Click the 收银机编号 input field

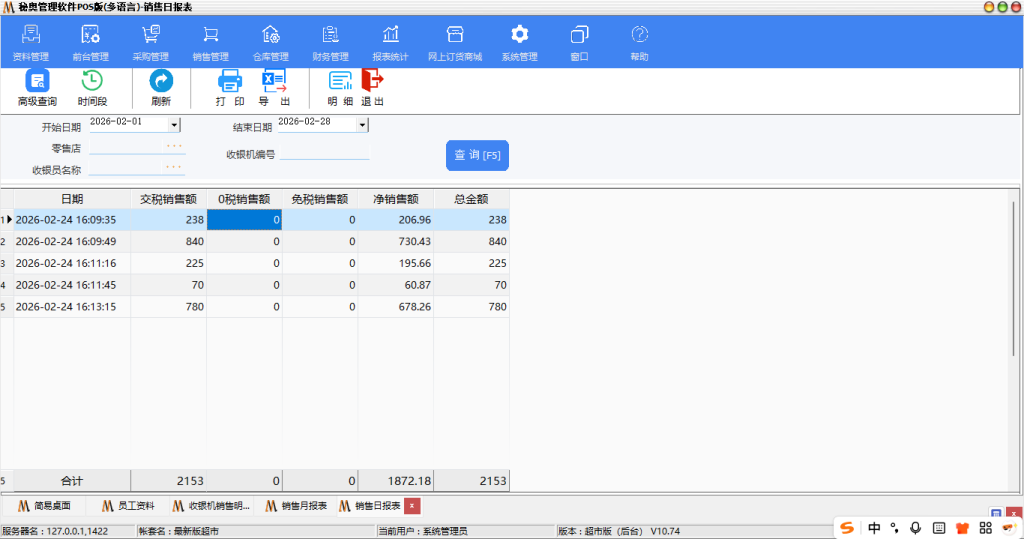[x=324, y=154]
